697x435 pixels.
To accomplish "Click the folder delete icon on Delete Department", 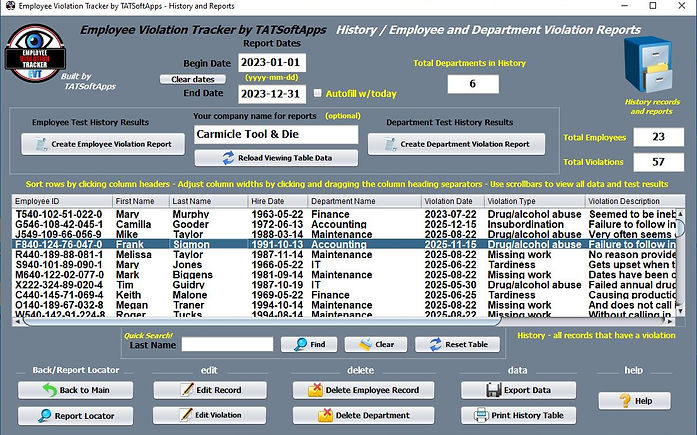I will click(325, 415).
